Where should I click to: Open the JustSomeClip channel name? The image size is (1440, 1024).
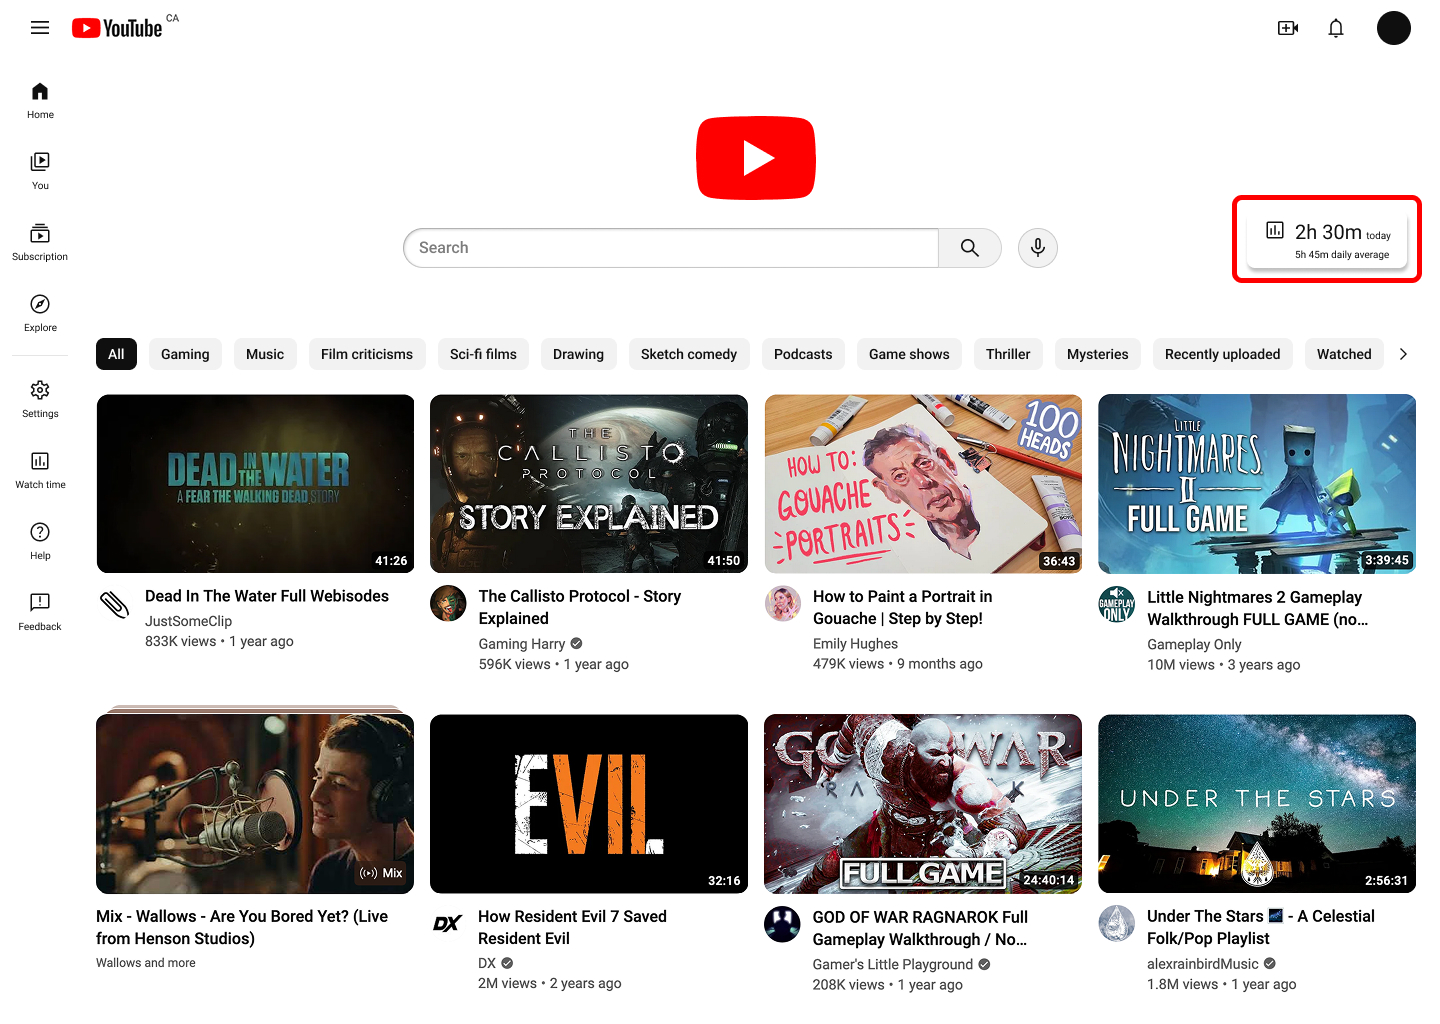pyautogui.click(x=188, y=621)
